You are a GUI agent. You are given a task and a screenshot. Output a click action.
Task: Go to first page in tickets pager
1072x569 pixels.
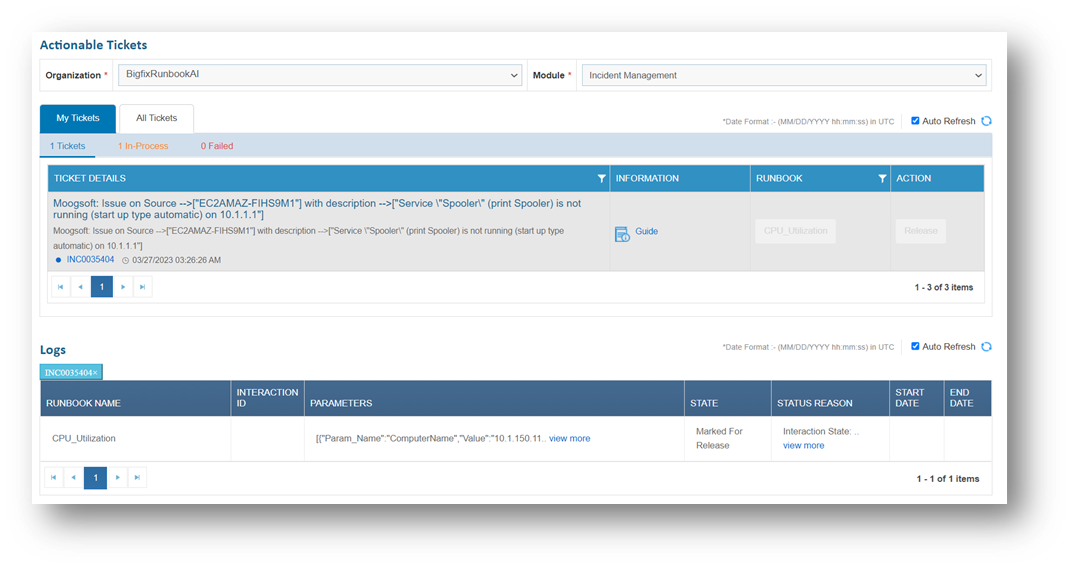[x=60, y=287]
